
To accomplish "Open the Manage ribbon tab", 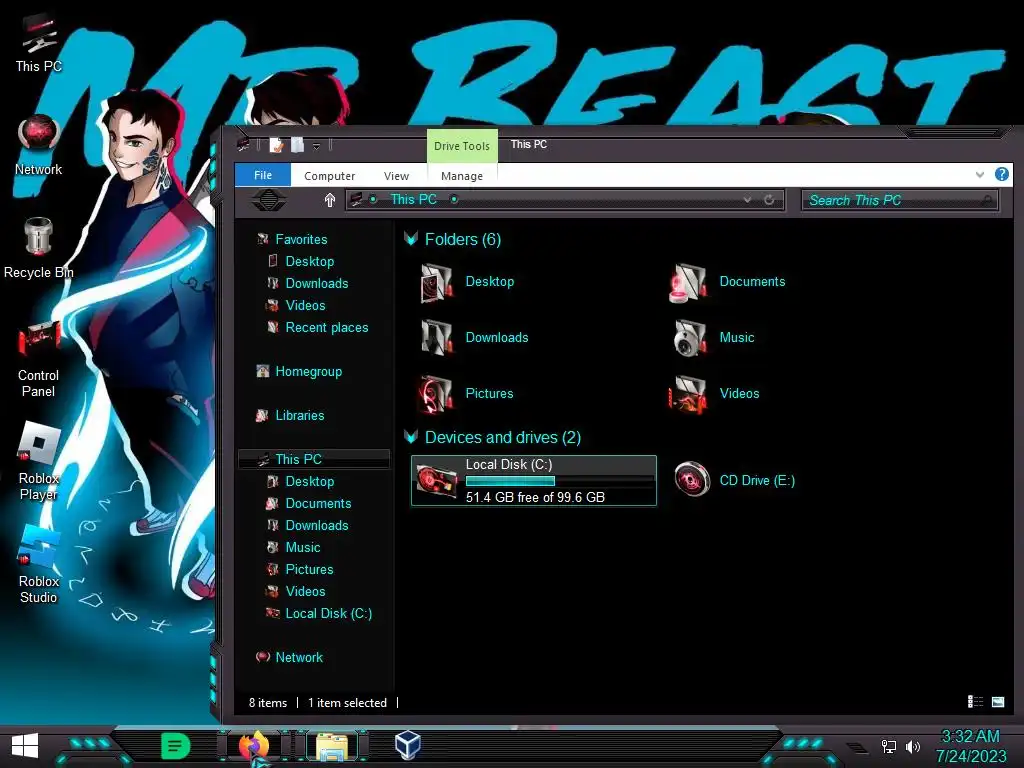I will pyautogui.click(x=462, y=176).
